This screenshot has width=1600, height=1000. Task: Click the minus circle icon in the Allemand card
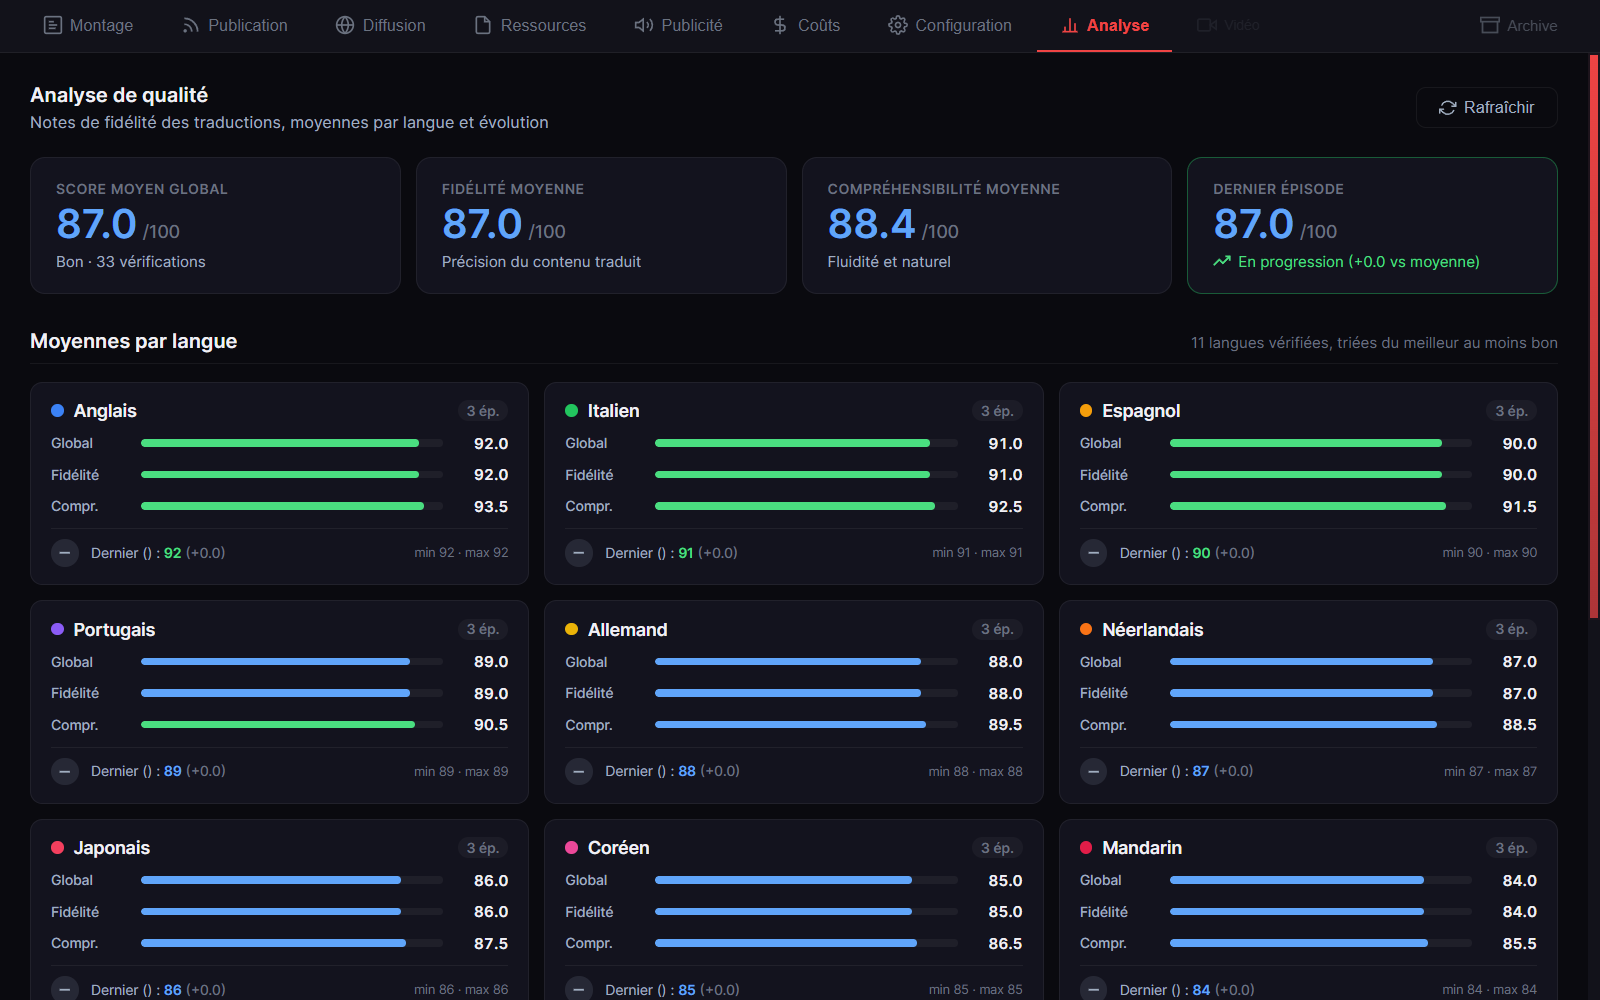point(579,771)
